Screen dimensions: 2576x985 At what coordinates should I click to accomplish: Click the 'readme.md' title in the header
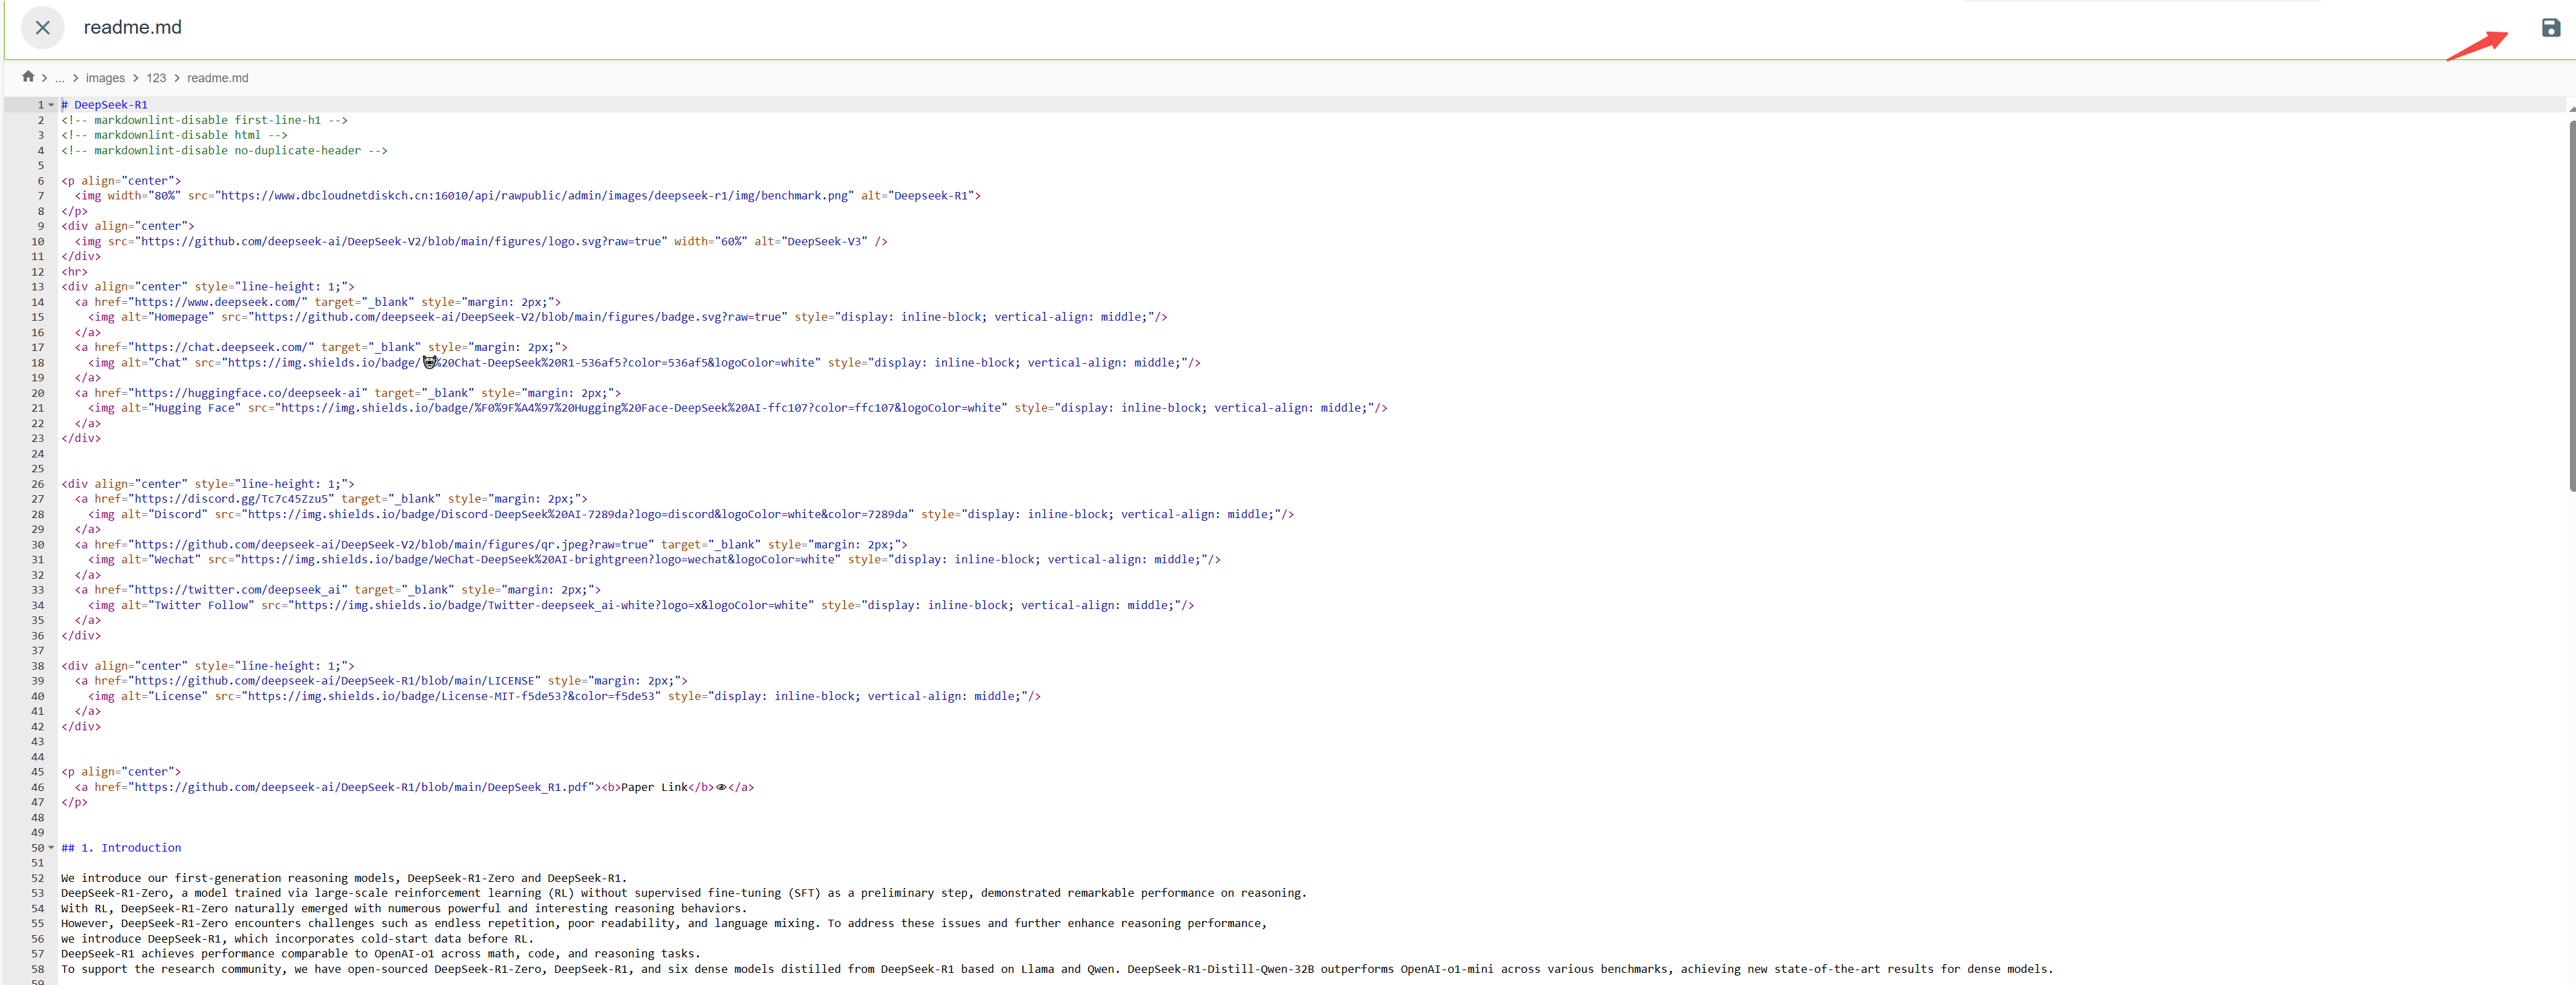point(133,28)
